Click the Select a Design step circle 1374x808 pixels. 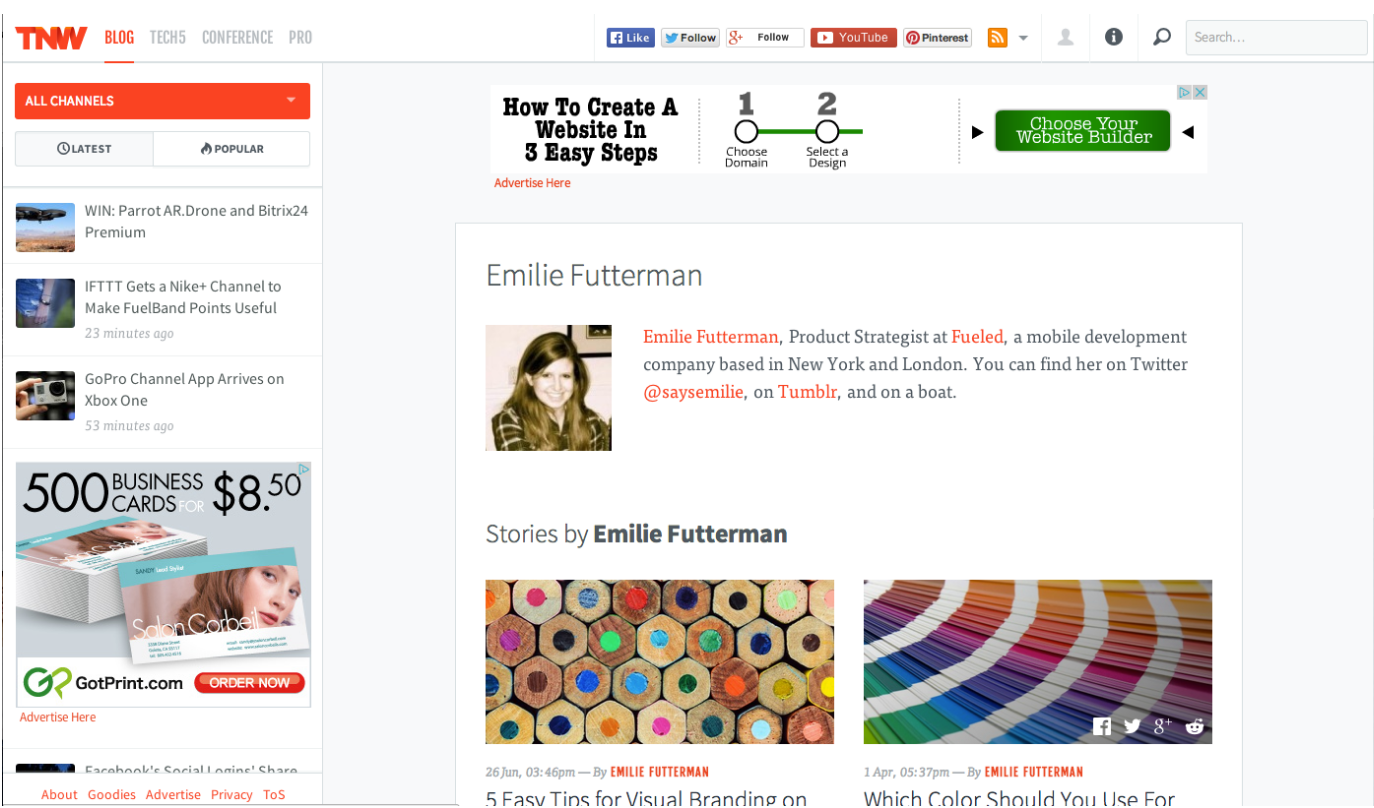[827, 131]
